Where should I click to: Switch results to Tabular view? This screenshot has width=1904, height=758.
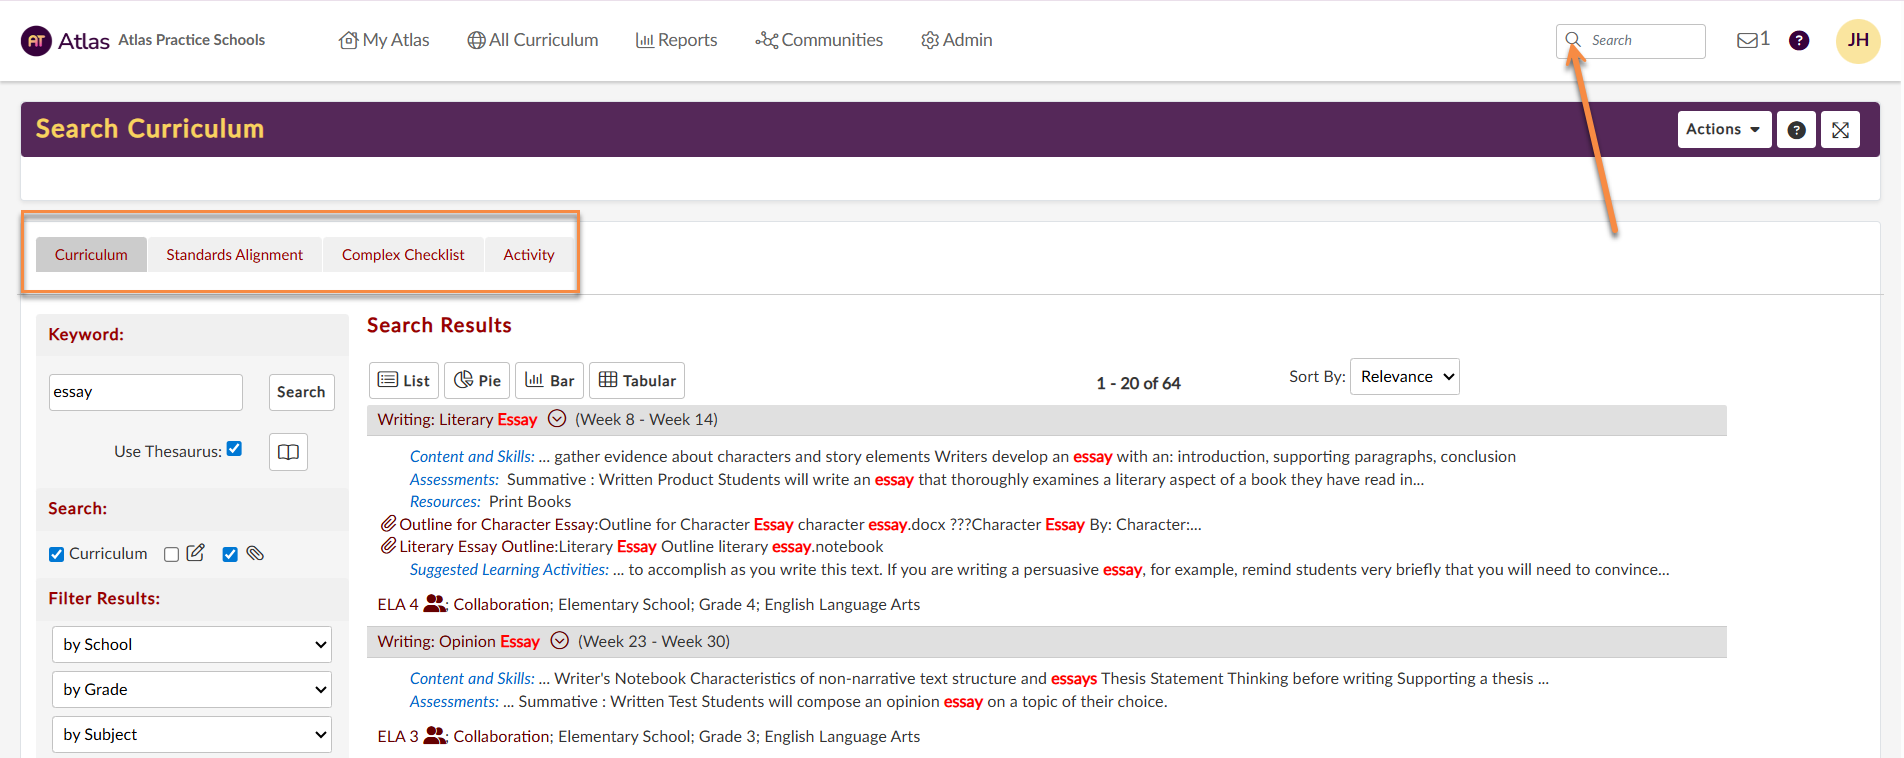(637, 381)
